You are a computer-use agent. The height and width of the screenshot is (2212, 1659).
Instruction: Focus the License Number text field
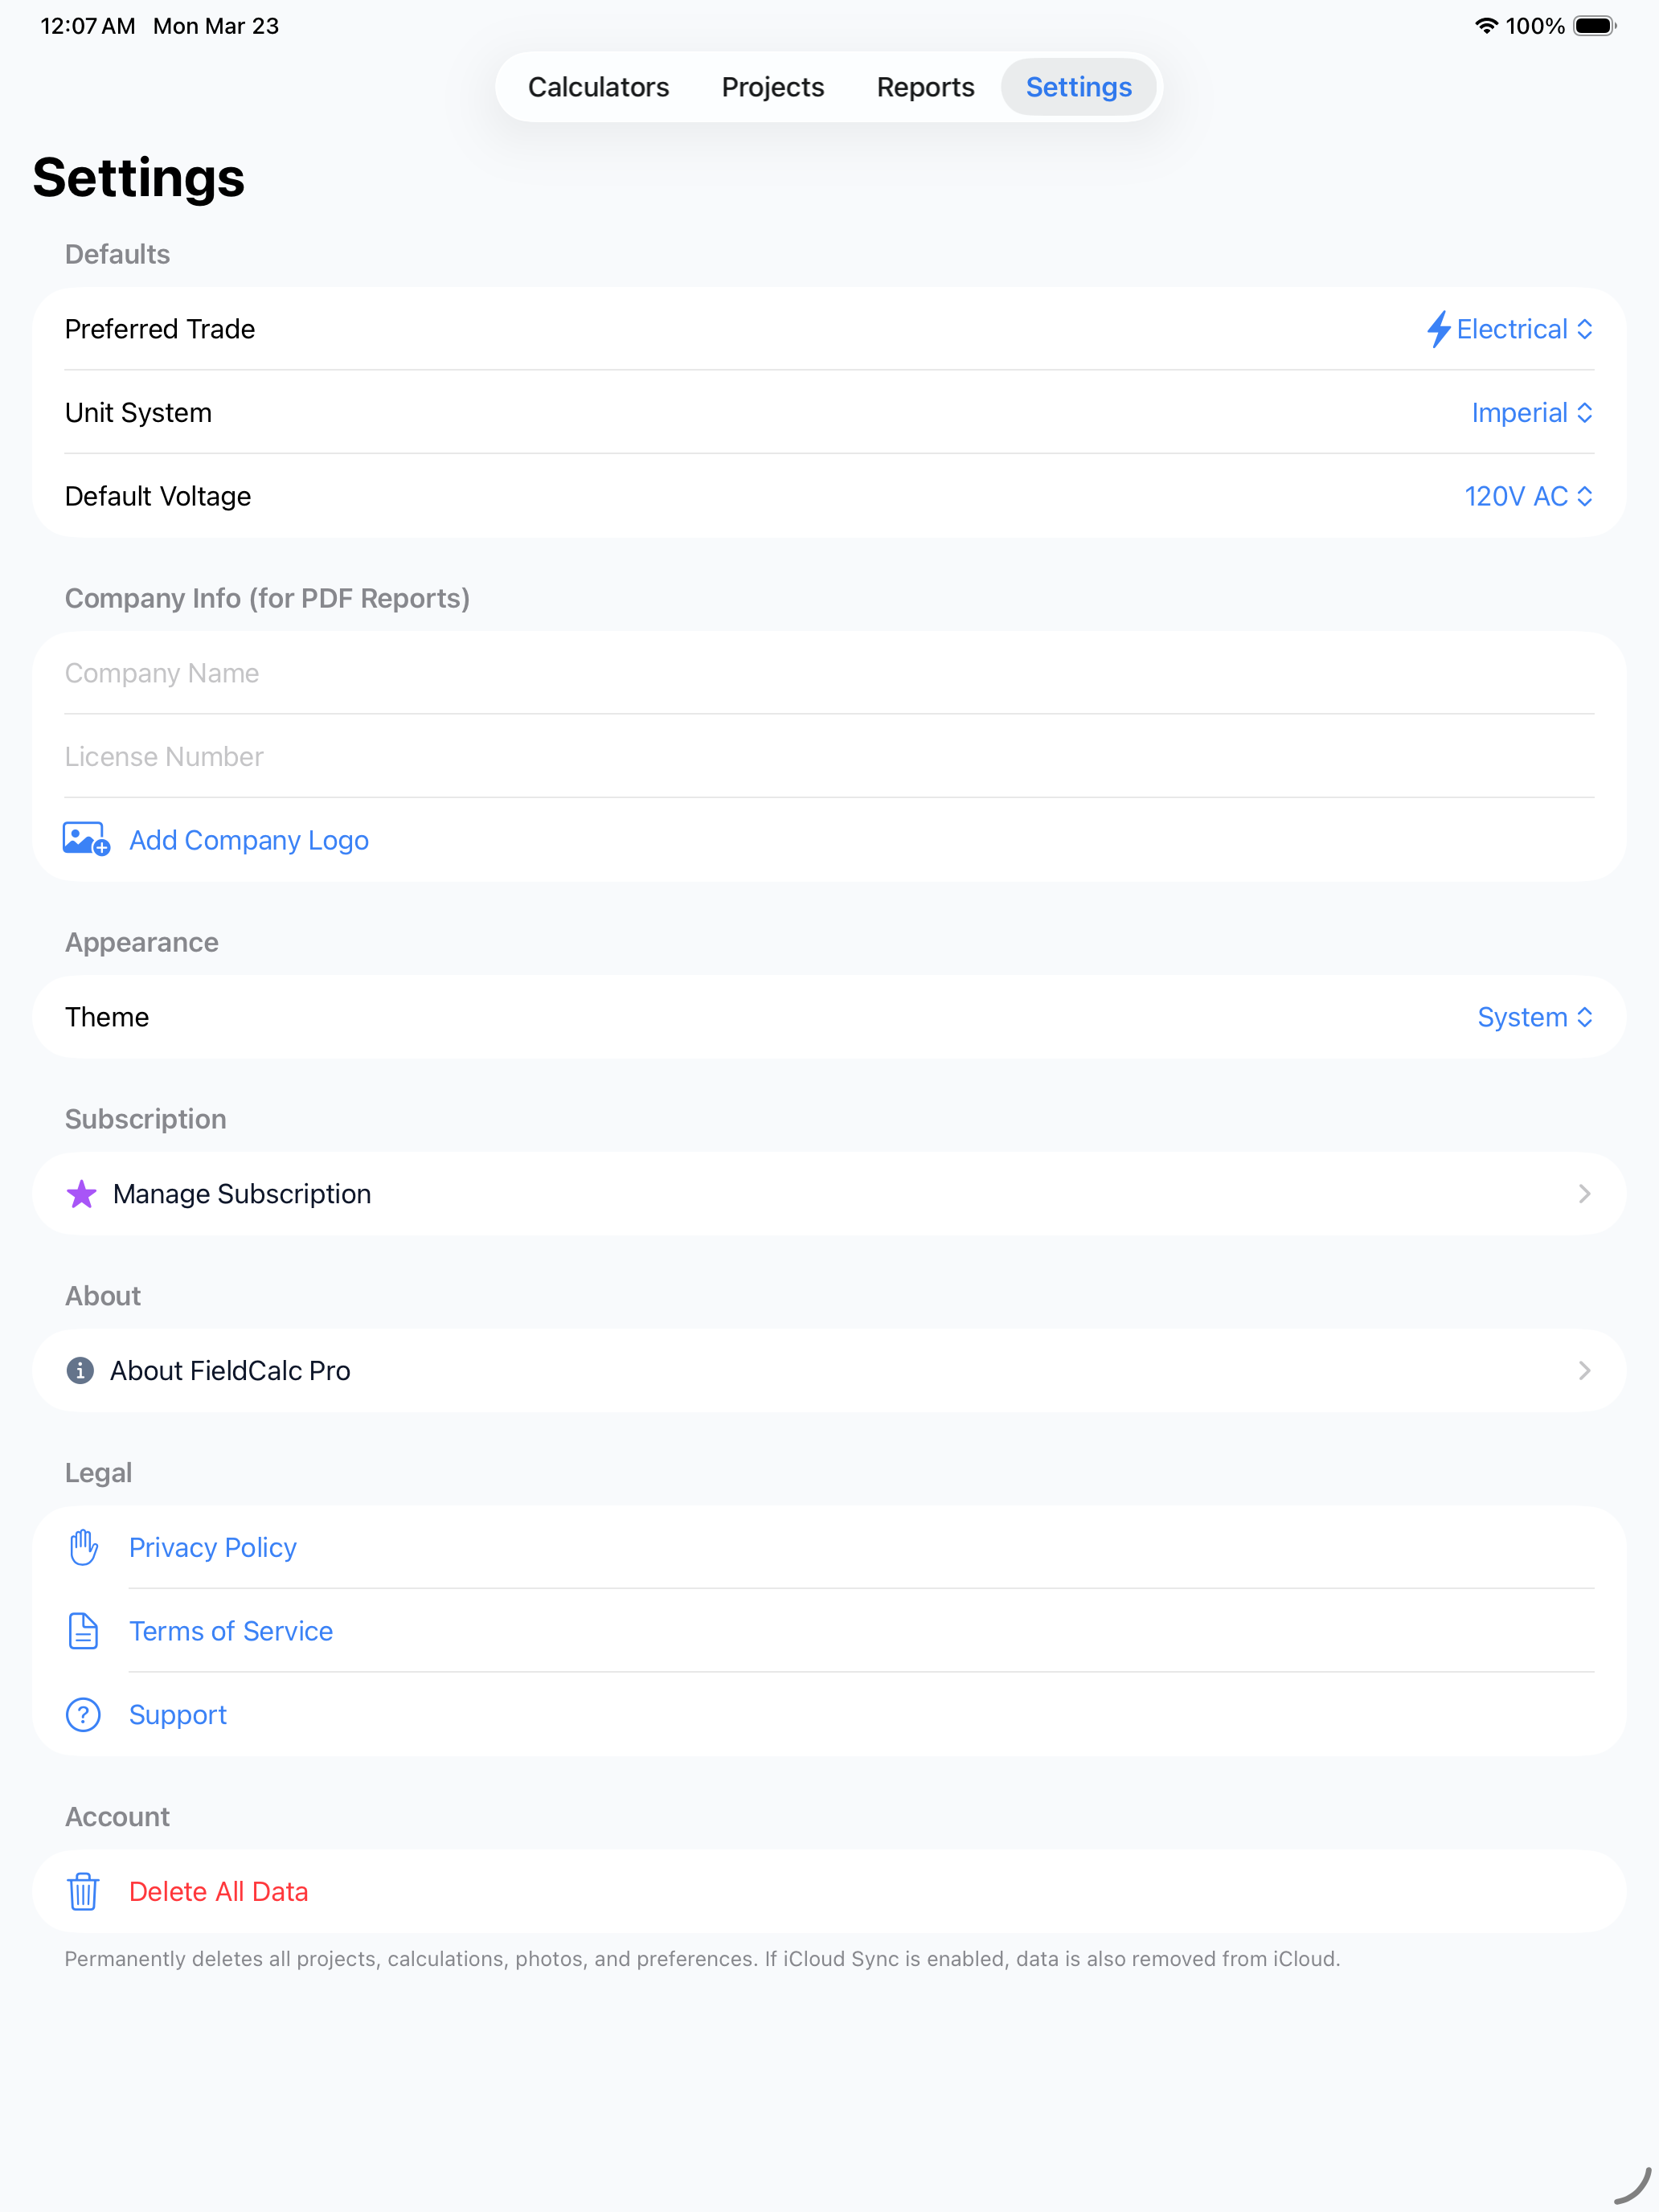tap(829, 756)
